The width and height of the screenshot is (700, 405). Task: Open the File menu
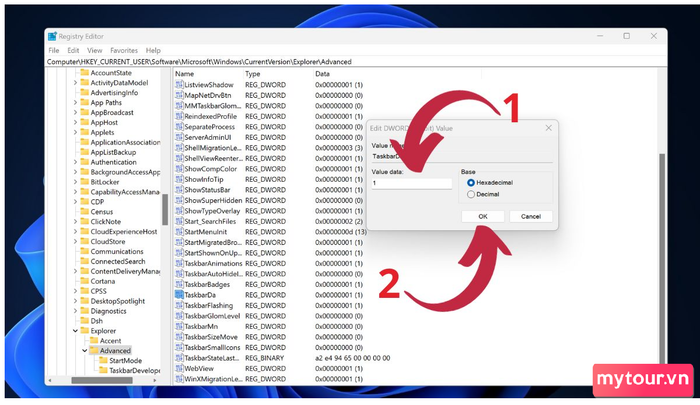coord(54,50)
